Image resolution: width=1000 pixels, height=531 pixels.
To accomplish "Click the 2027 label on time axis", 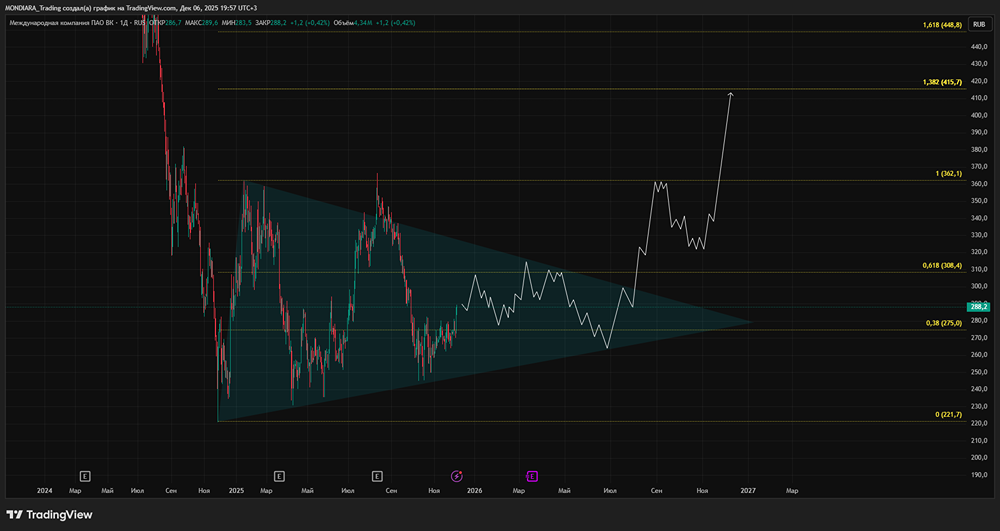I will click(748, 491).
